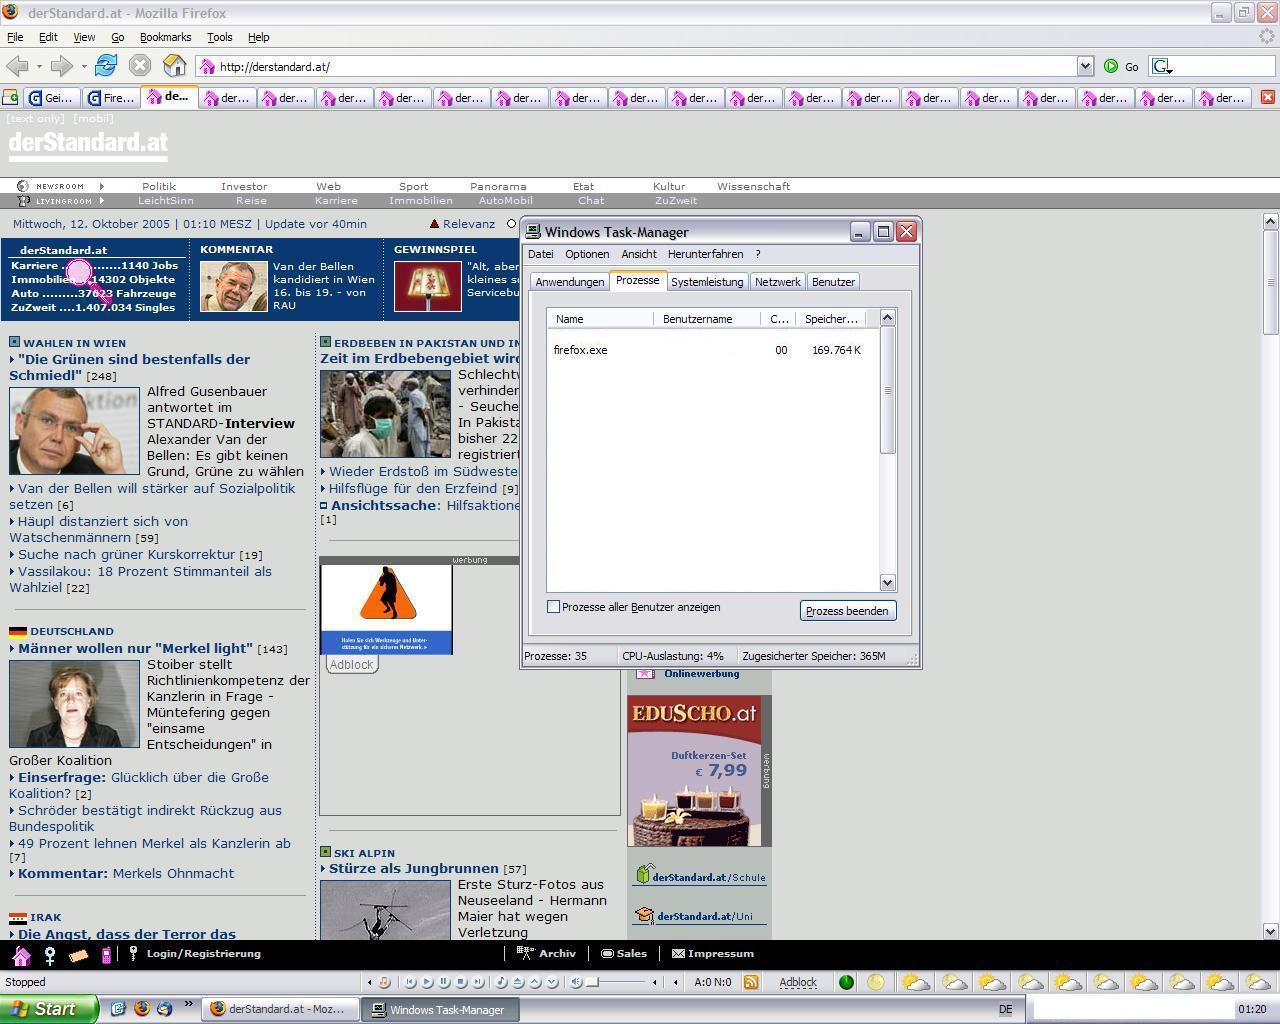
Task: Click the Stop loading icon
Action: pos(140,66)
